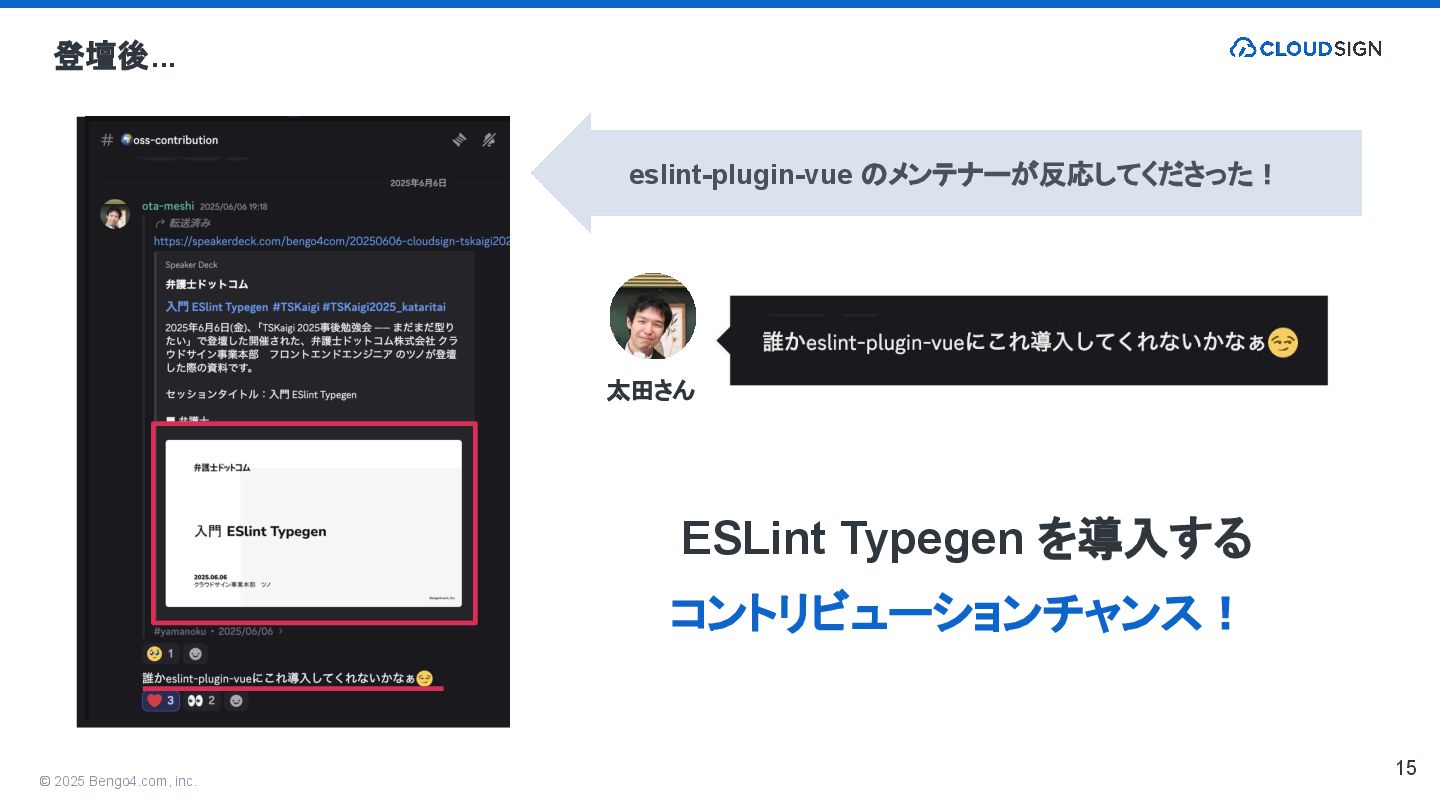Click the channel hash icon beside oss-contribution
Screen dimensions: 1440x810
coord(106,140)
